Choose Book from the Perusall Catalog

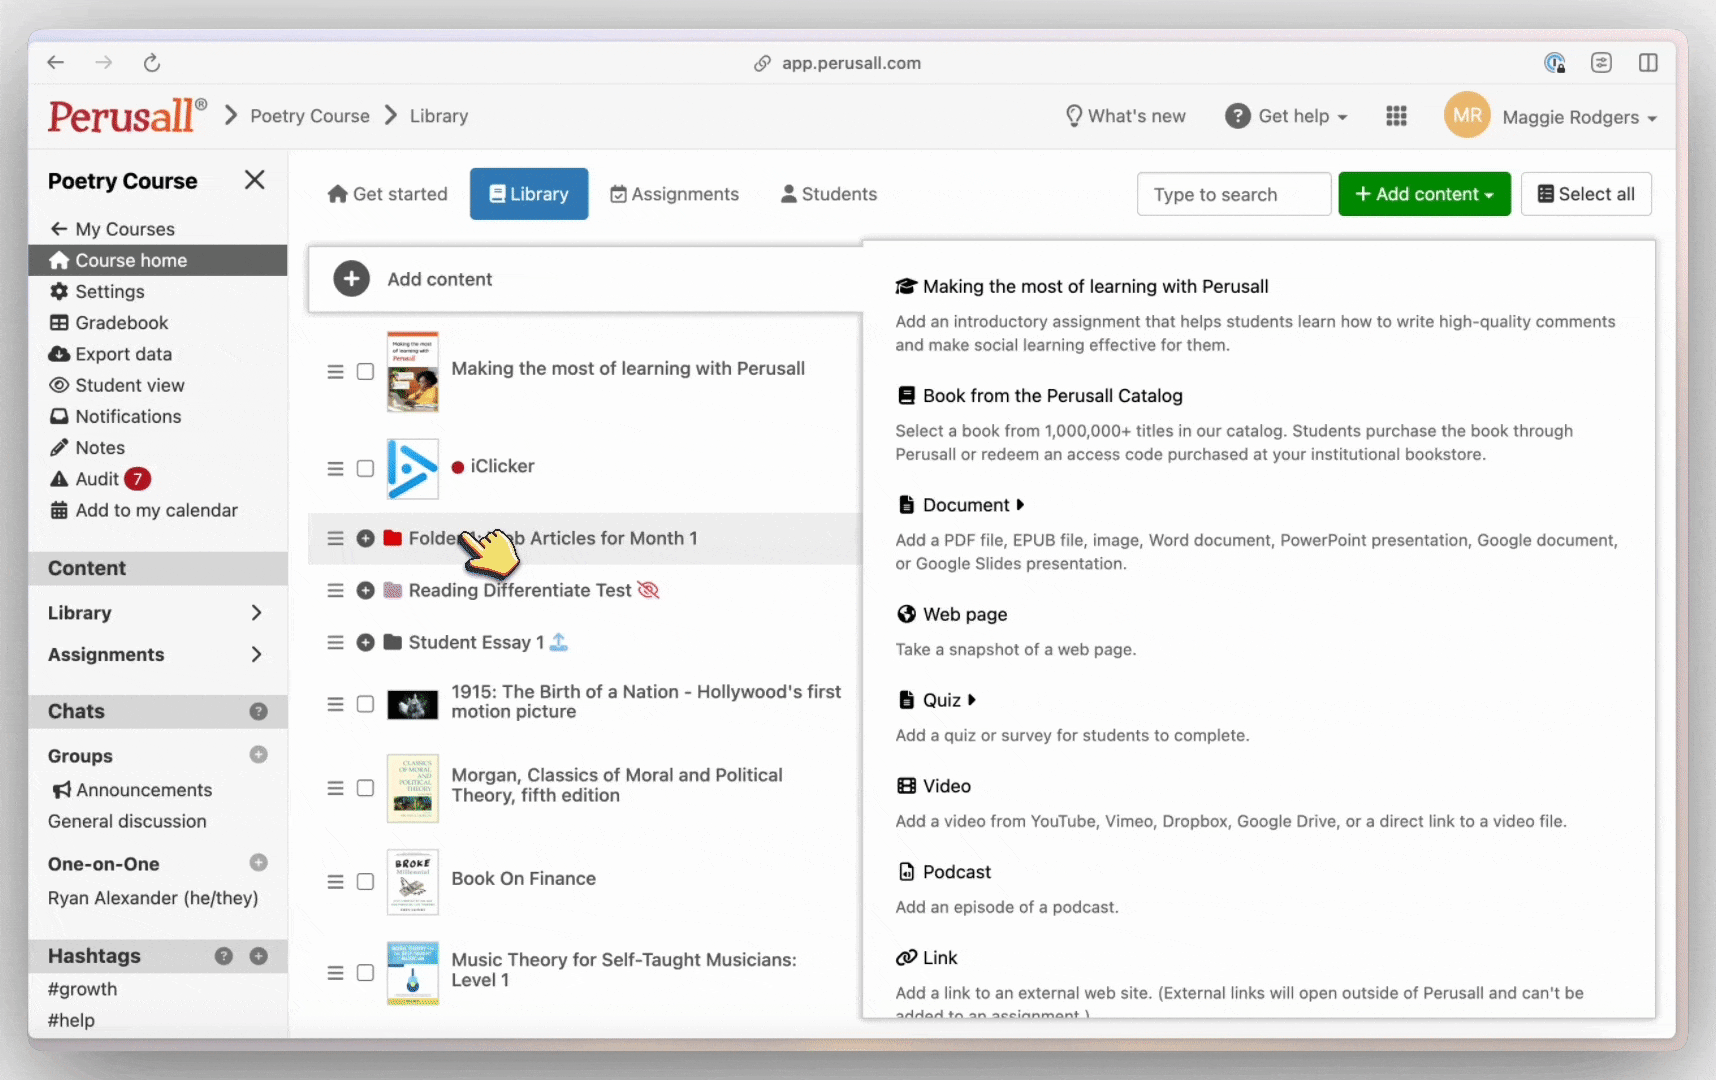[1039, 396]
